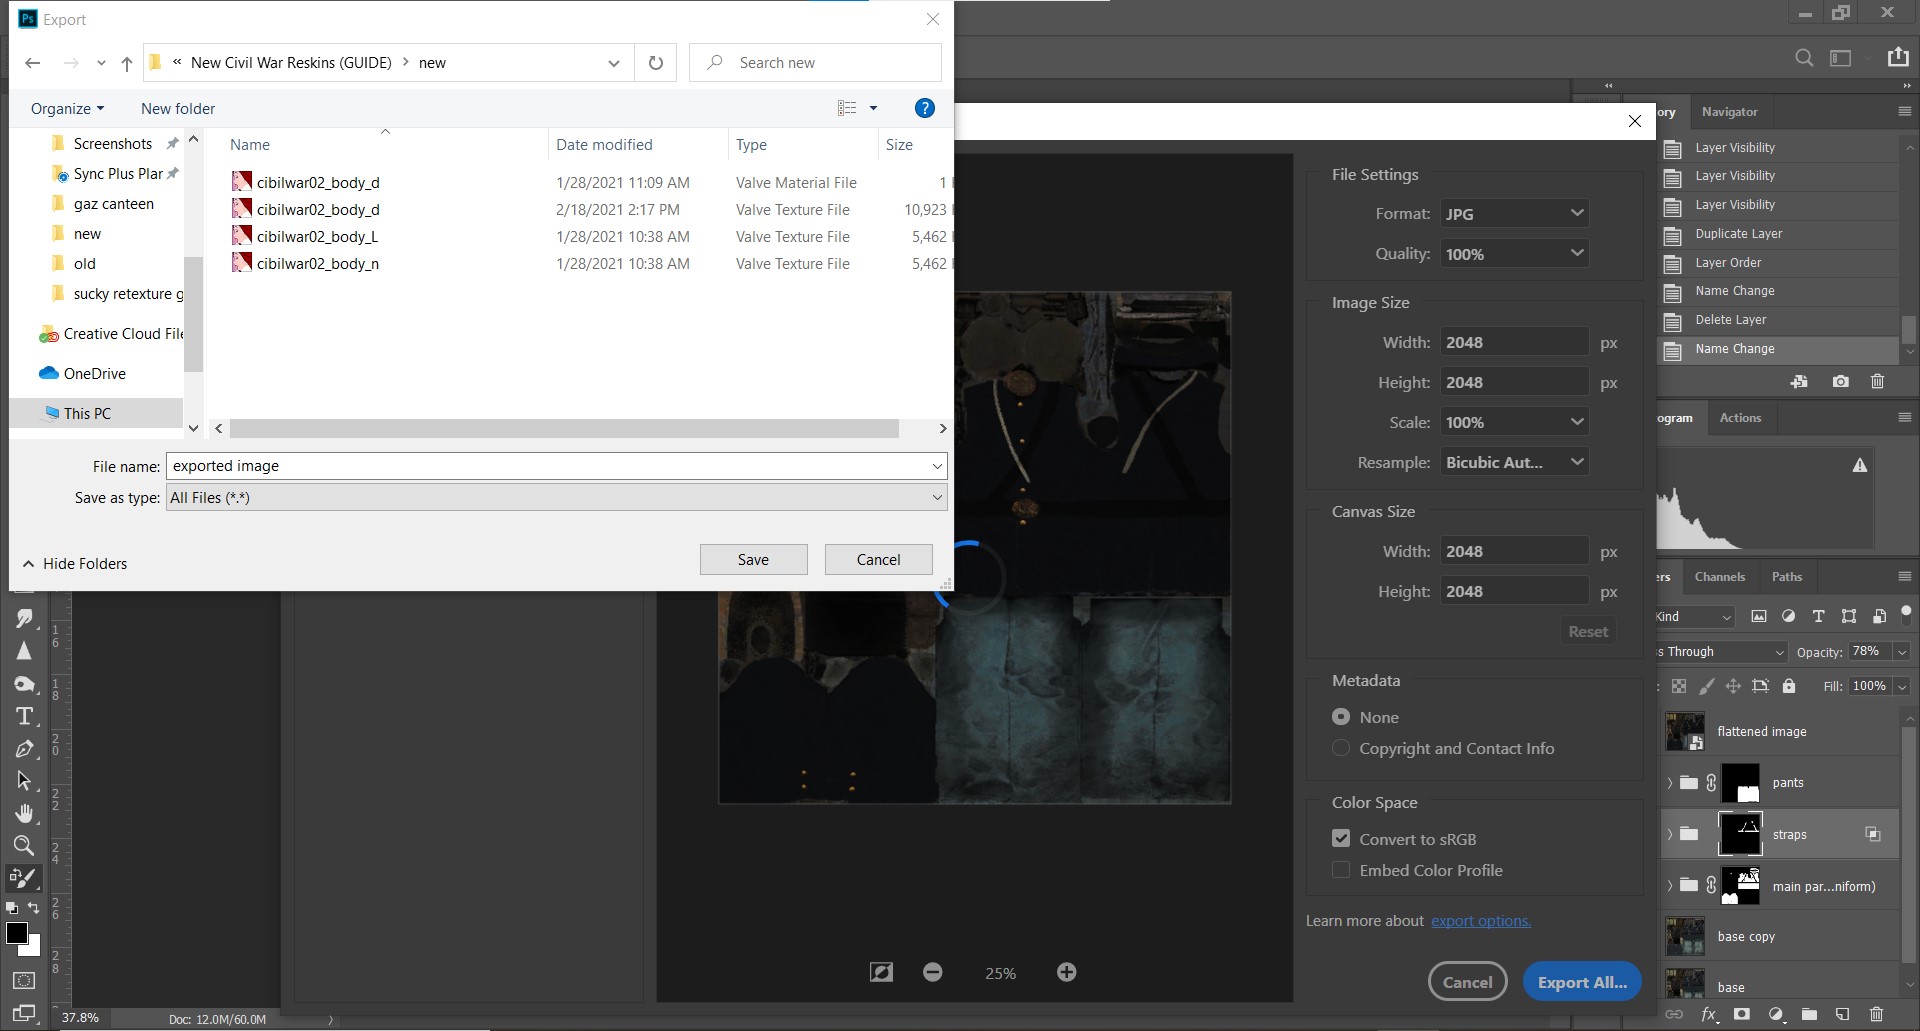Refresh the Export folder view
The height and width of the screenshot is (1031, 1920).
pyautogui.click(x=656, y=62)
